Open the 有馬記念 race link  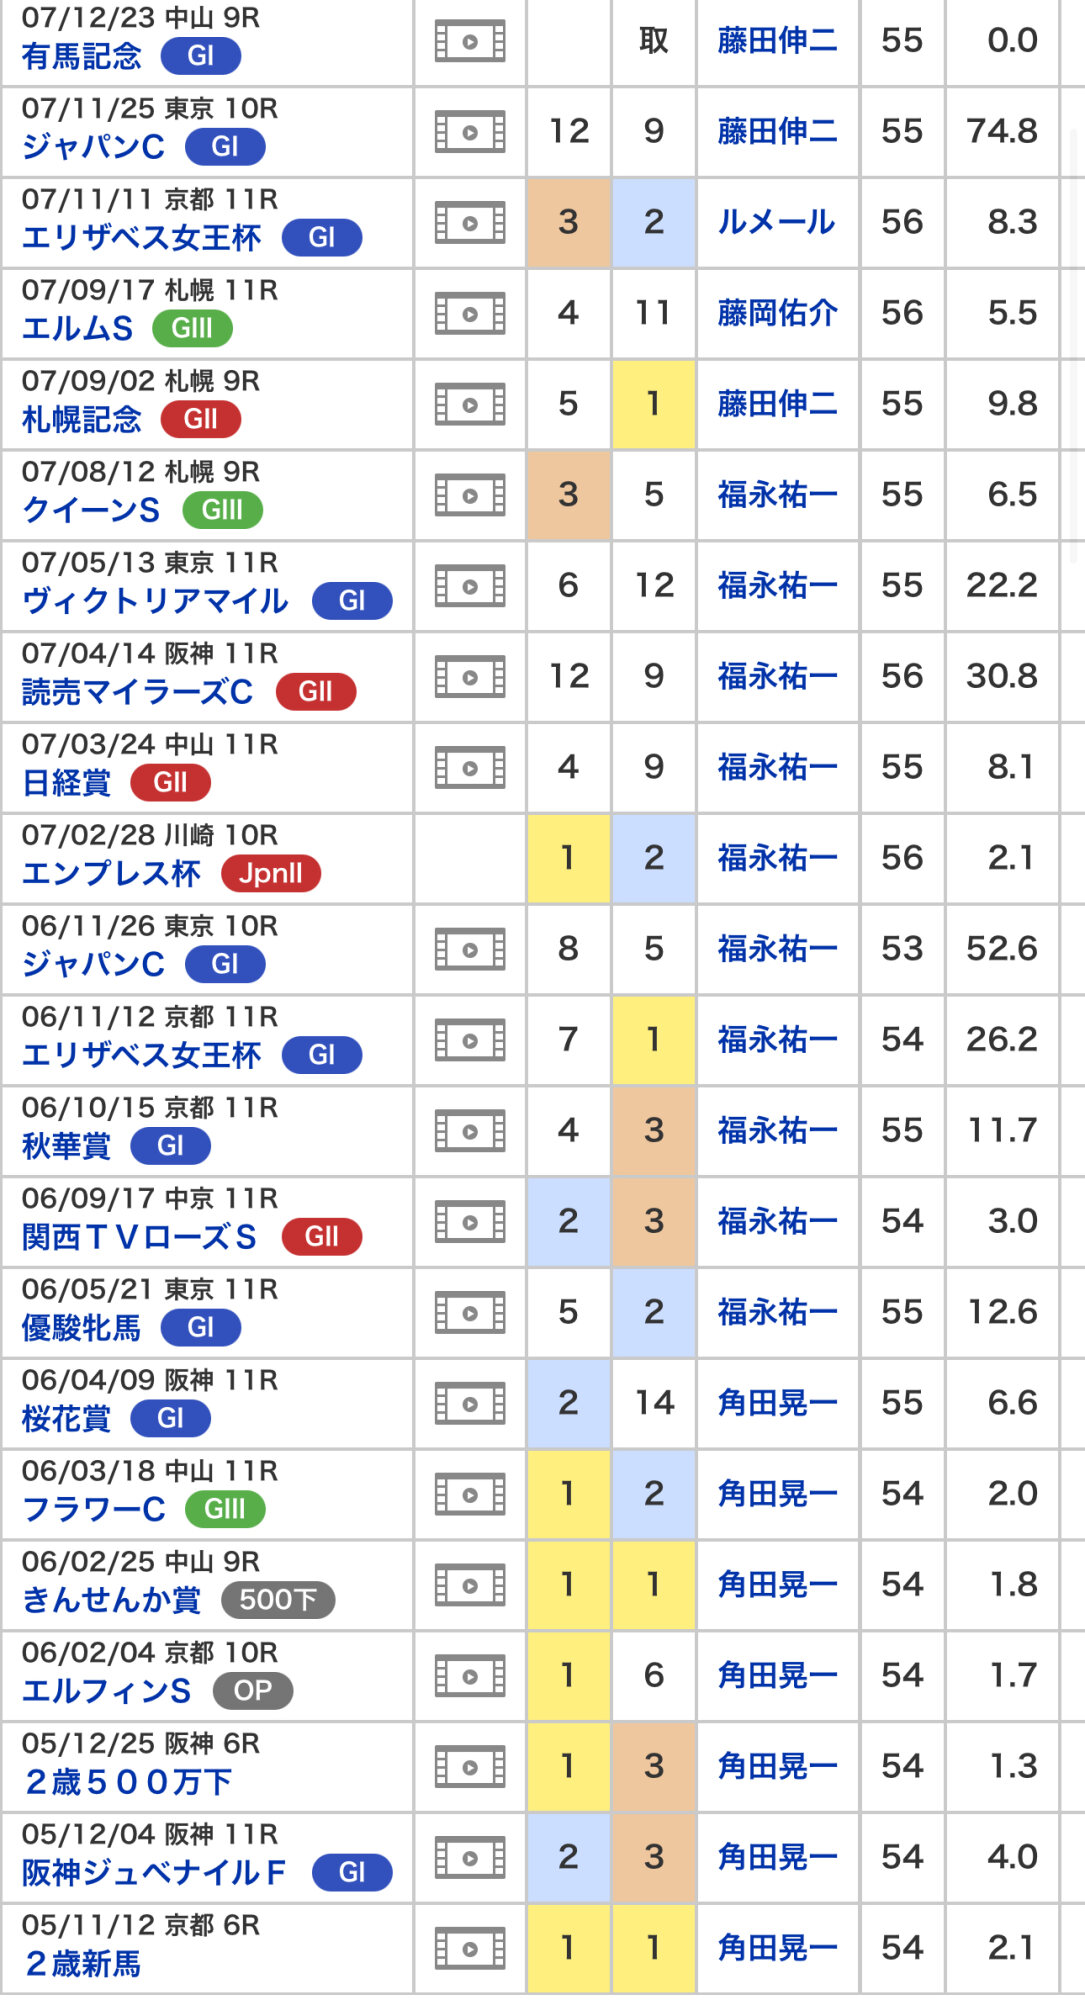point(82,57)
